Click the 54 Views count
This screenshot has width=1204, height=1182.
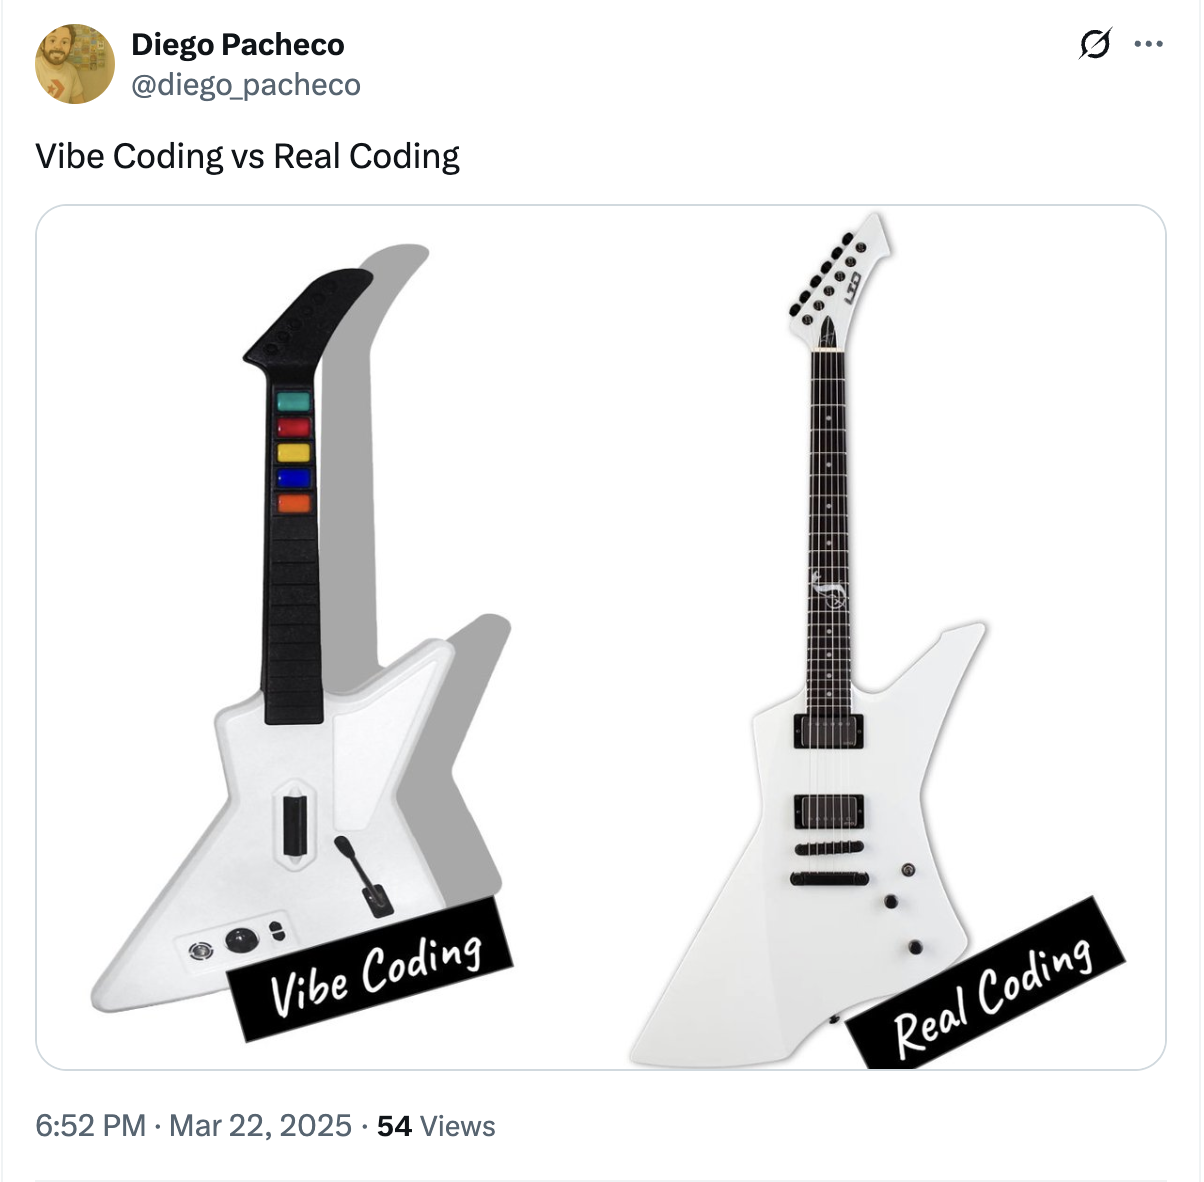[x=436, y=1126]
